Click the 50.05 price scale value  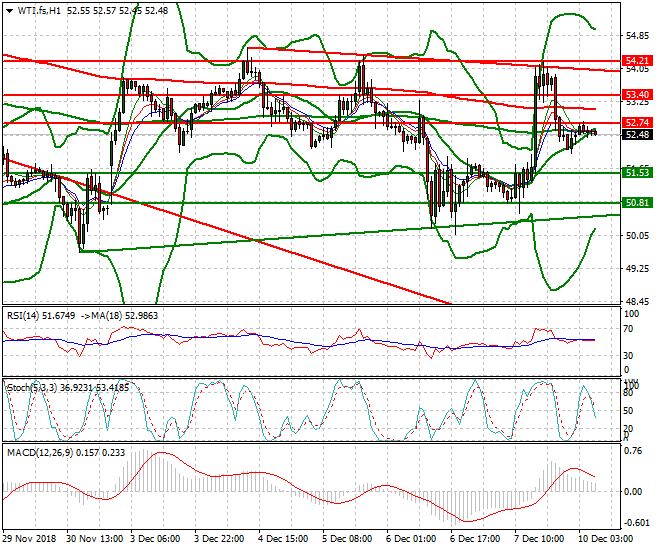(638, 236)
